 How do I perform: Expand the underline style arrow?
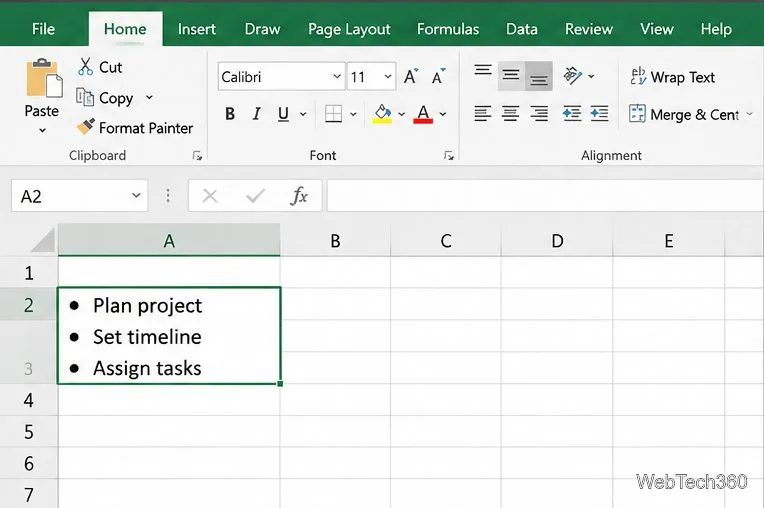(303, 114)
